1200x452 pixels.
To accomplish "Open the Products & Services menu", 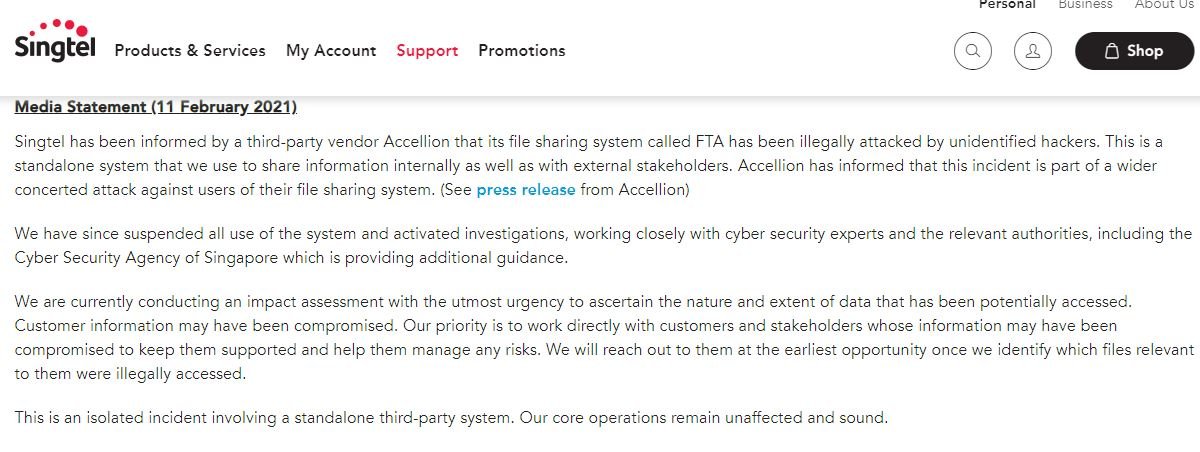I will click(190, 51).
